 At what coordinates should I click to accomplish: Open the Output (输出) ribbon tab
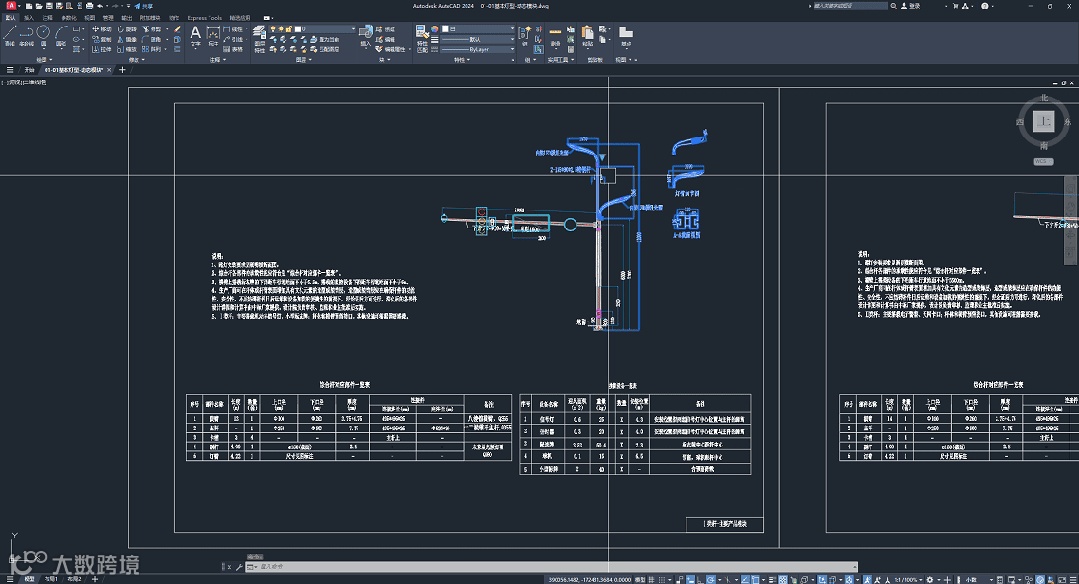coord(127,18)
